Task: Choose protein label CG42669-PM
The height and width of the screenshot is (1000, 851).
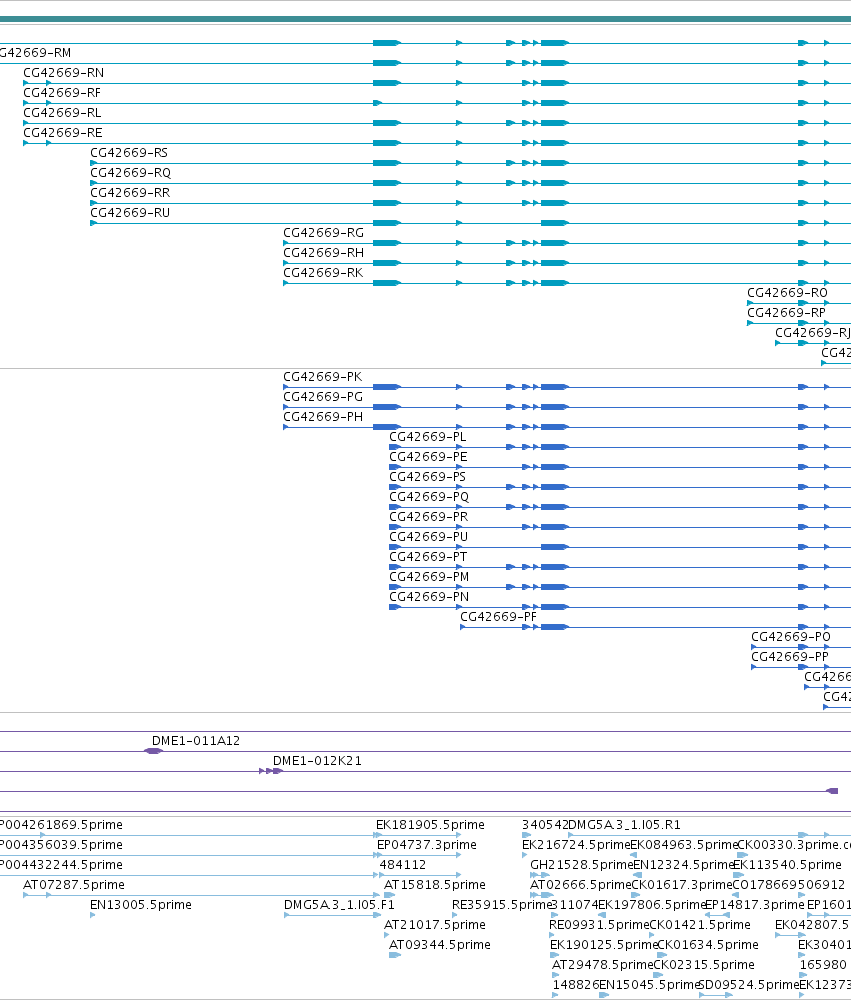Action: tap(429, 577)
